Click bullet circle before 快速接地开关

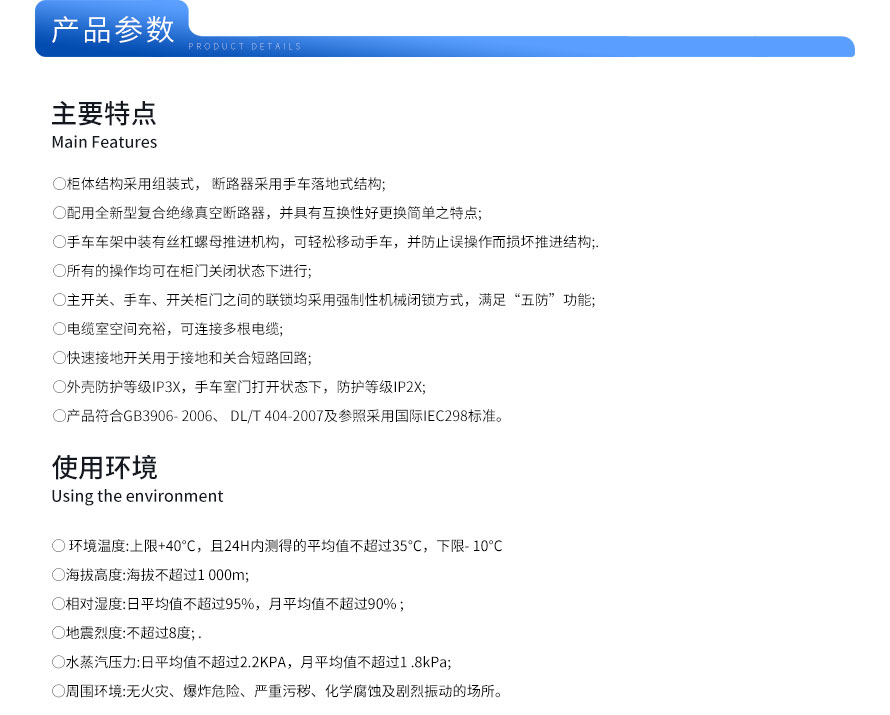click(58, 358)
